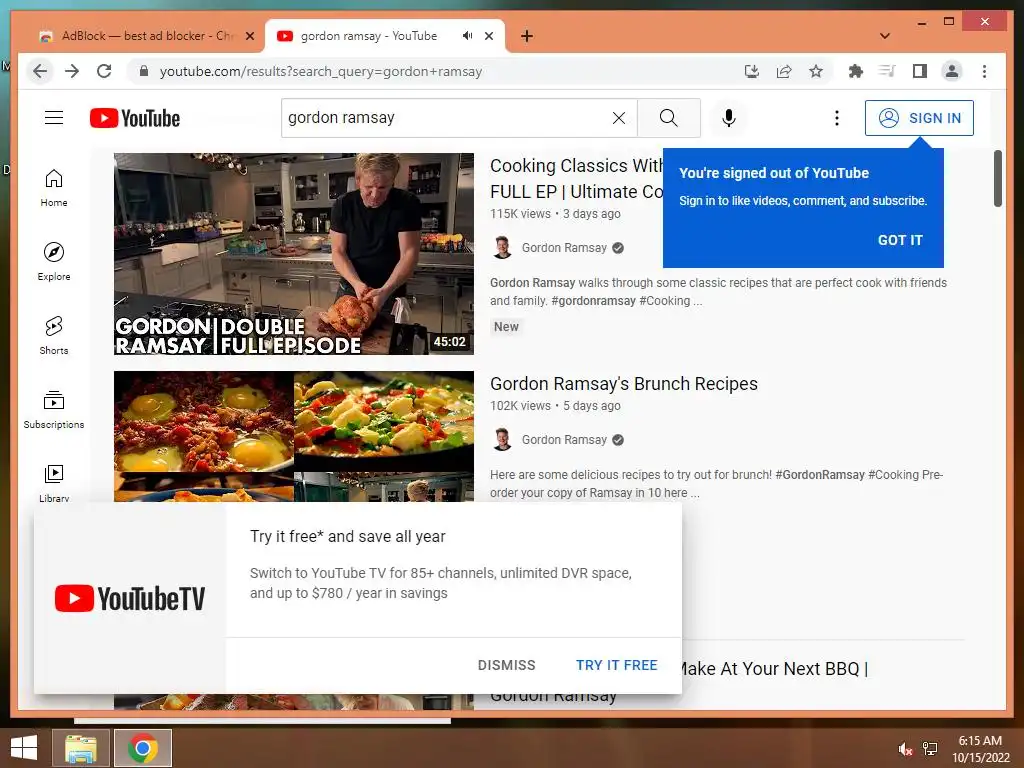The image size is (1024, 768).
Task: Click the "115K views" text
Action: click(520, 214)
